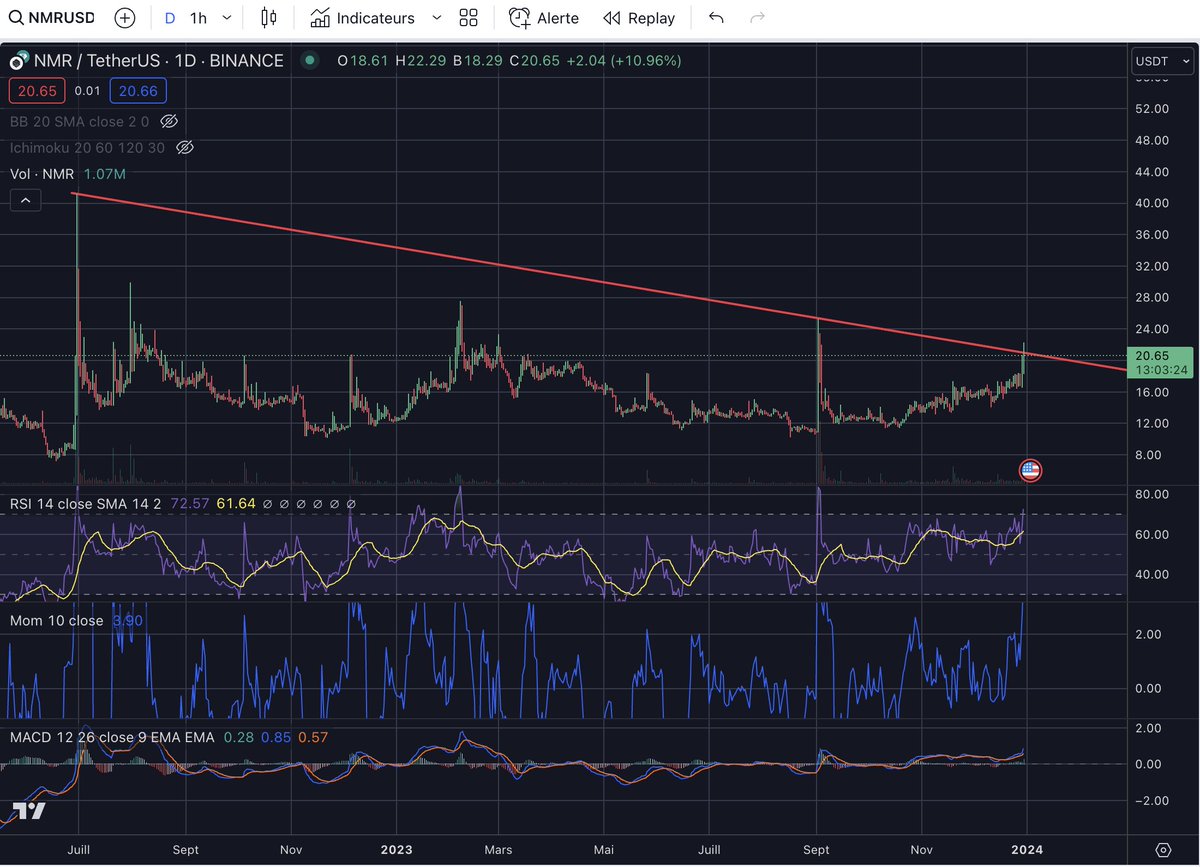Viewport: 1200px width, 867px height.
Task: Click the add/compare symbol plus icon
Action: coord(124,18)
